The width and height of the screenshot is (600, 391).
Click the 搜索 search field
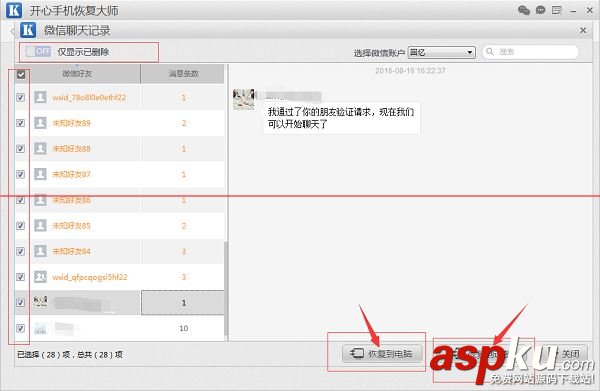tap(531, 52)
